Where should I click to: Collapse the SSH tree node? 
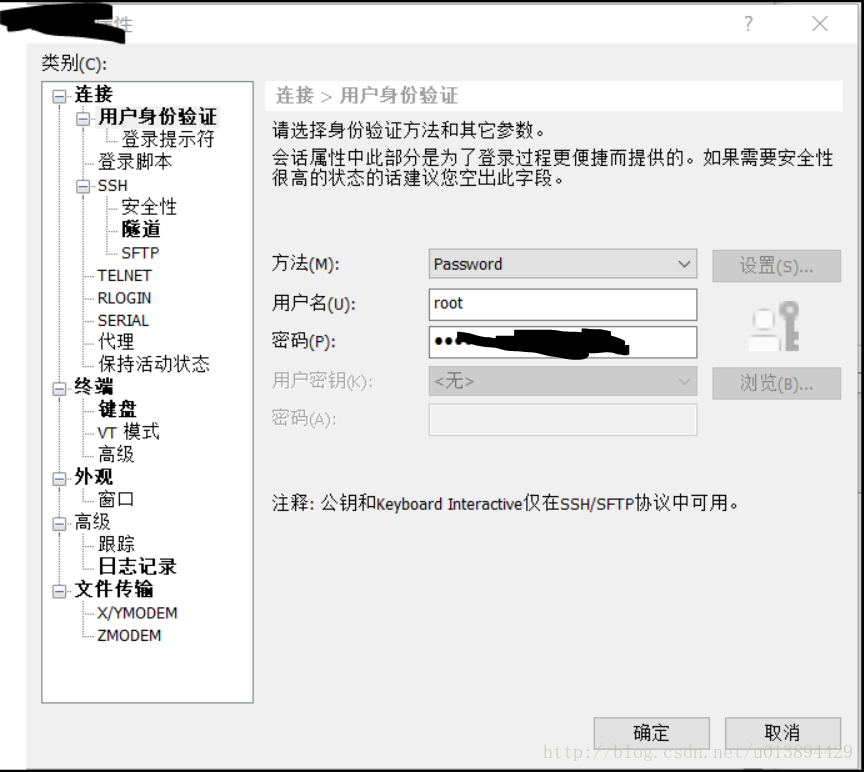click(83, 186)
